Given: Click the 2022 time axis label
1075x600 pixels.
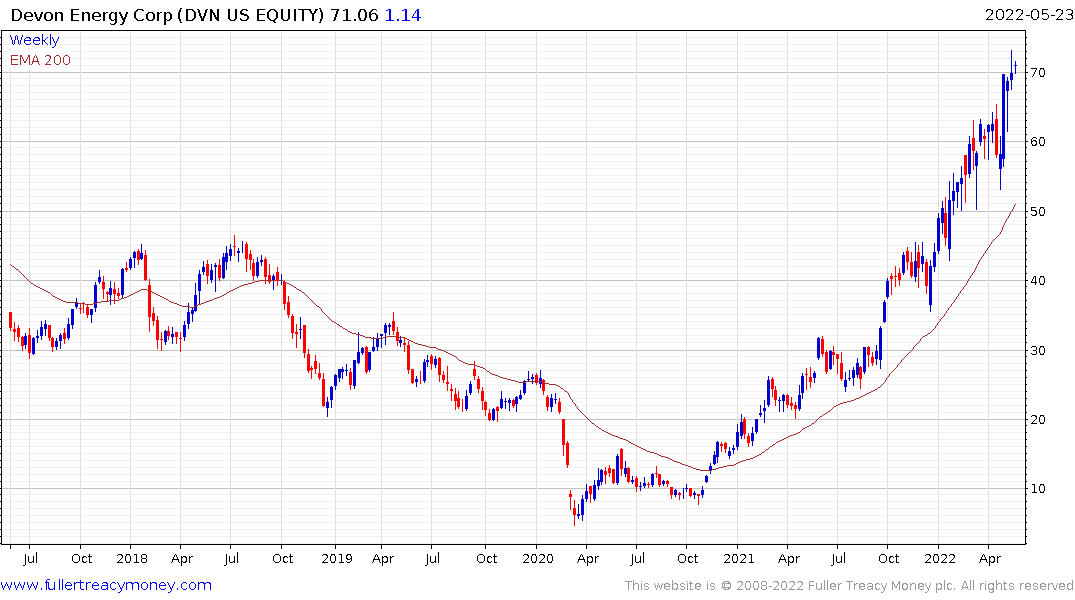Looking at the screenshot, I should (939, 558).
